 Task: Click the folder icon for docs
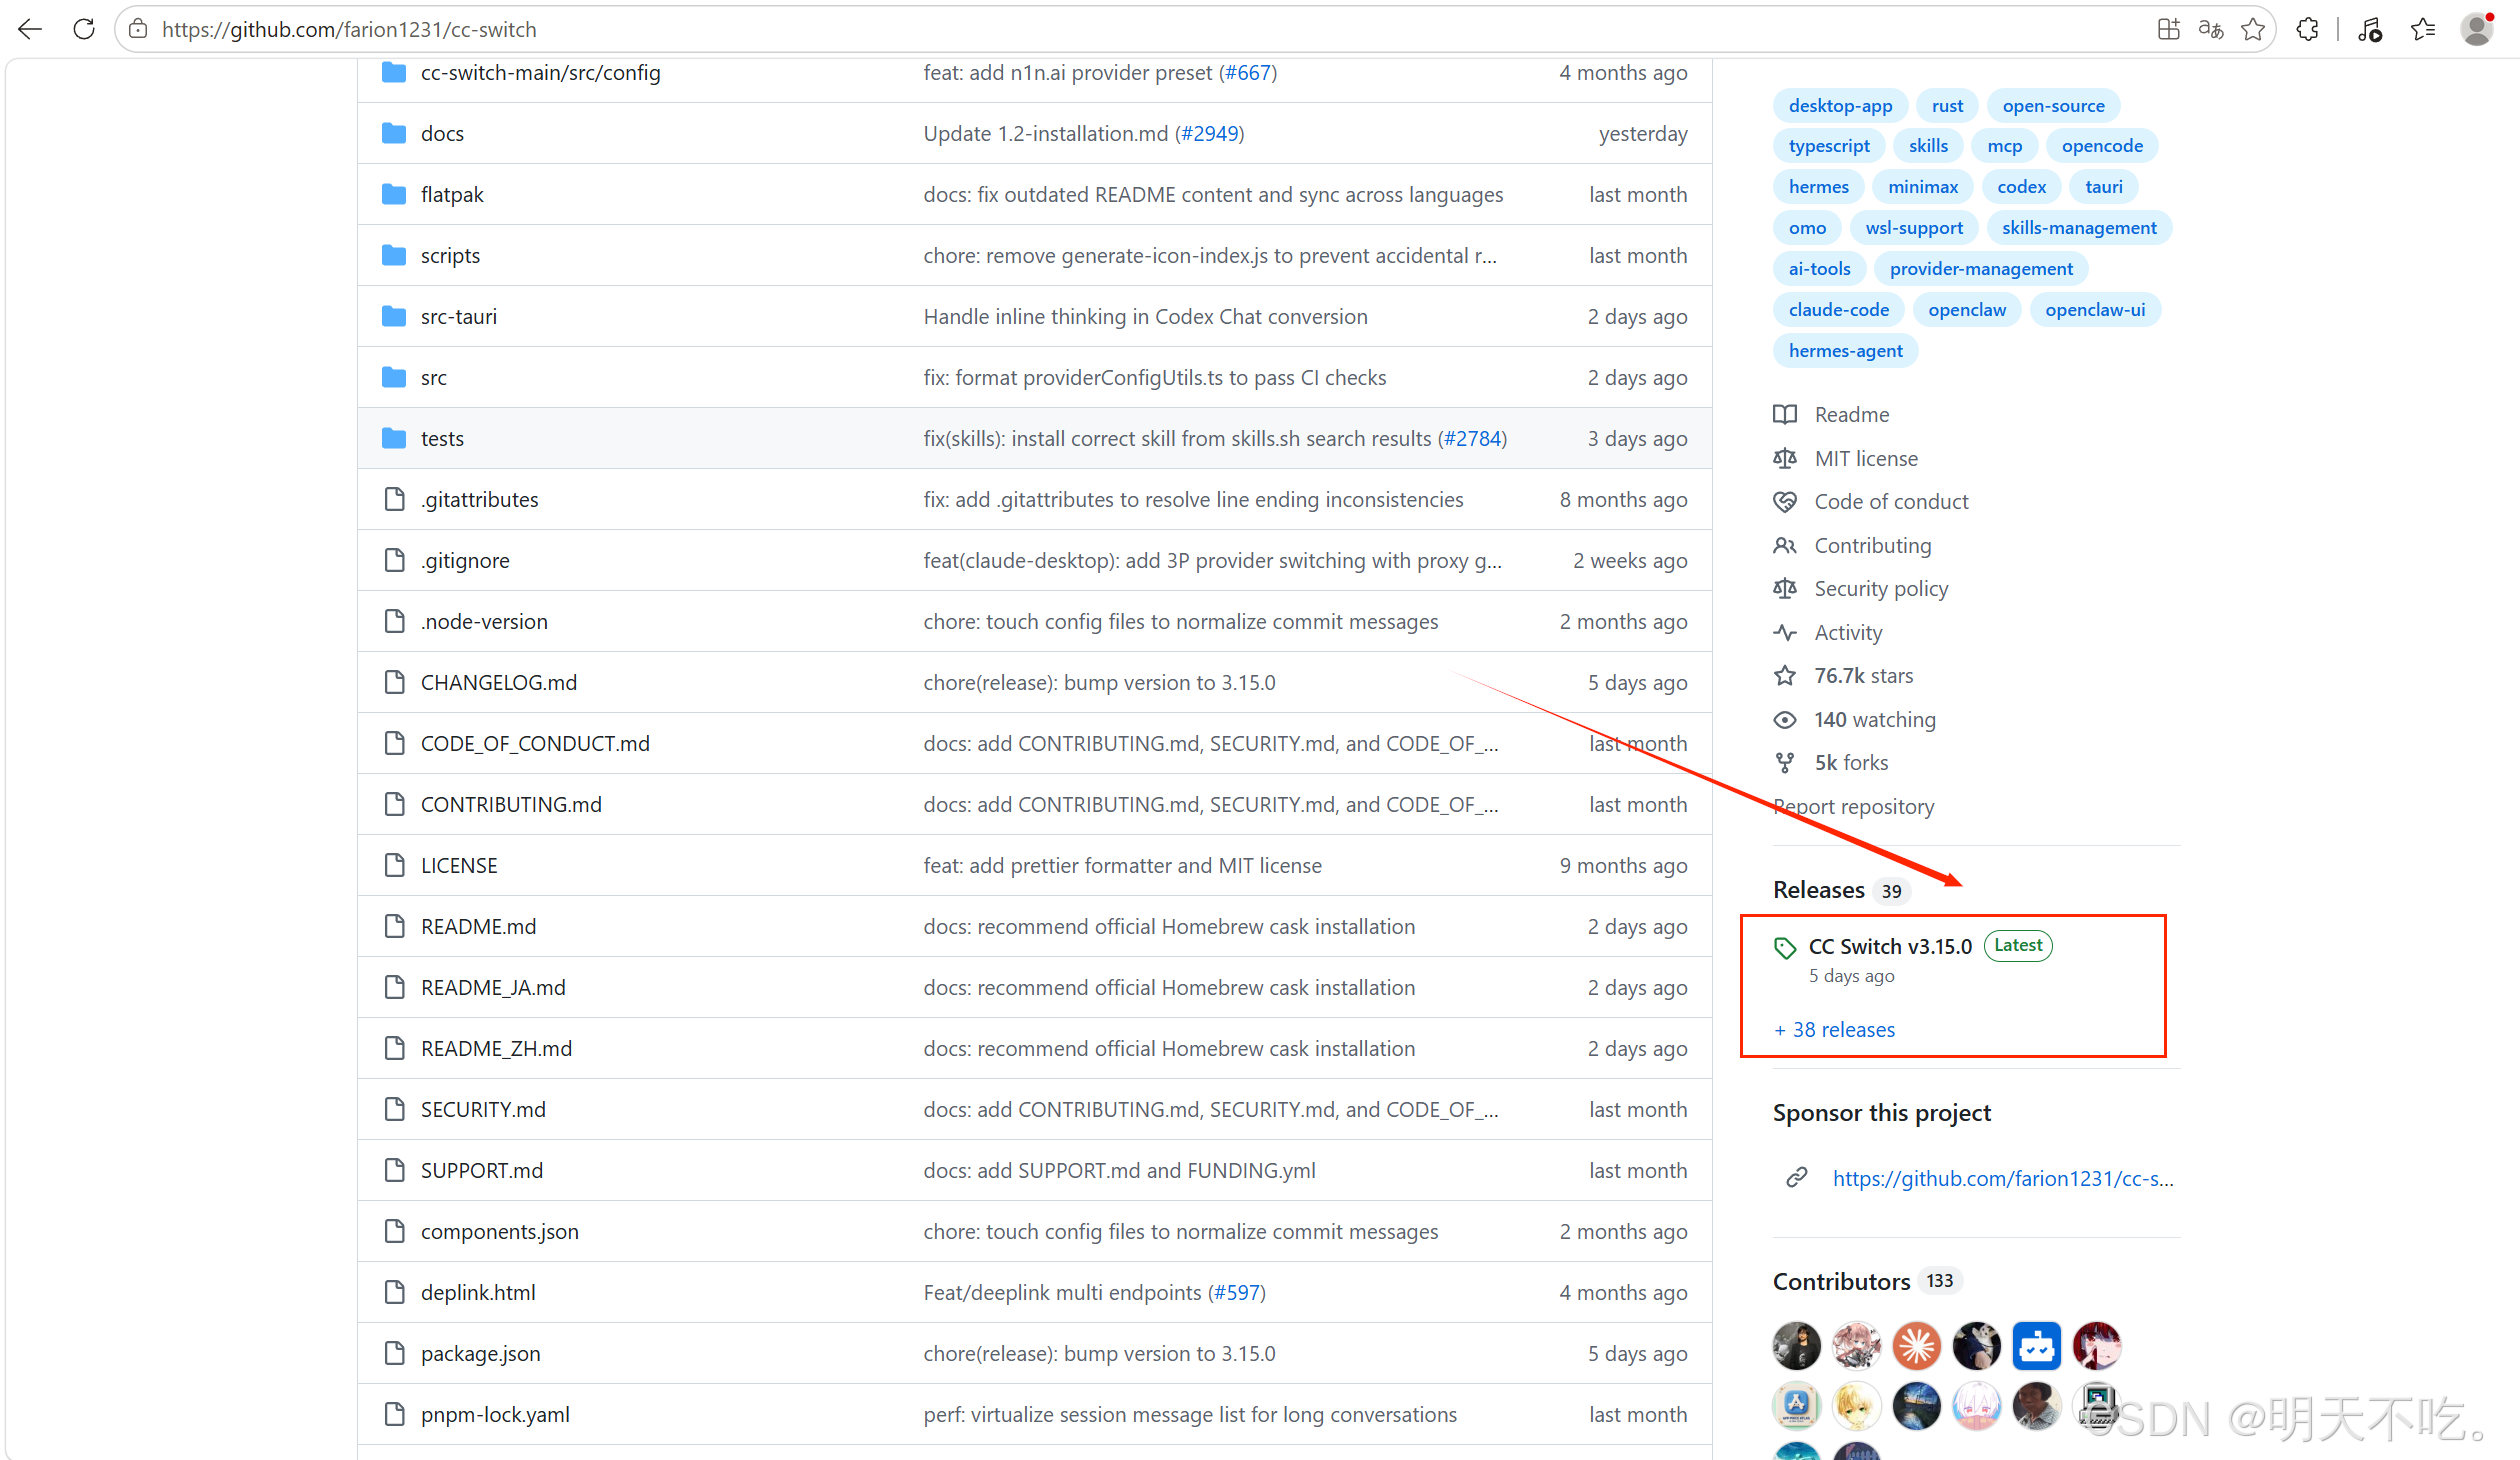[x=394, y=134]
